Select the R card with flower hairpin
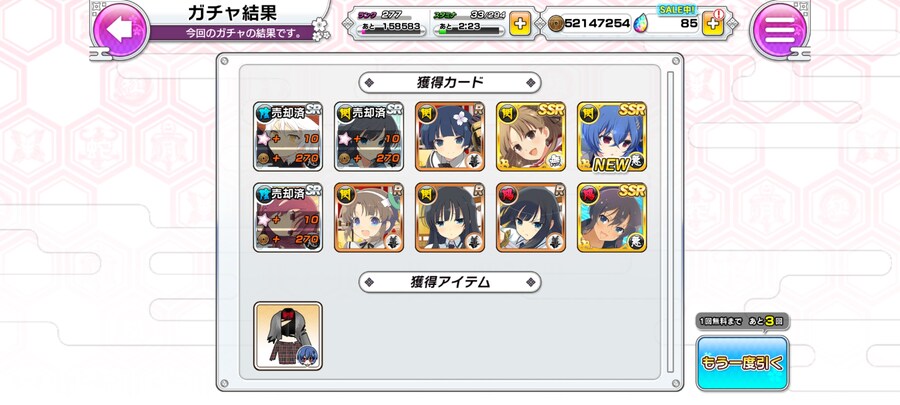 [x=450, y=137]
